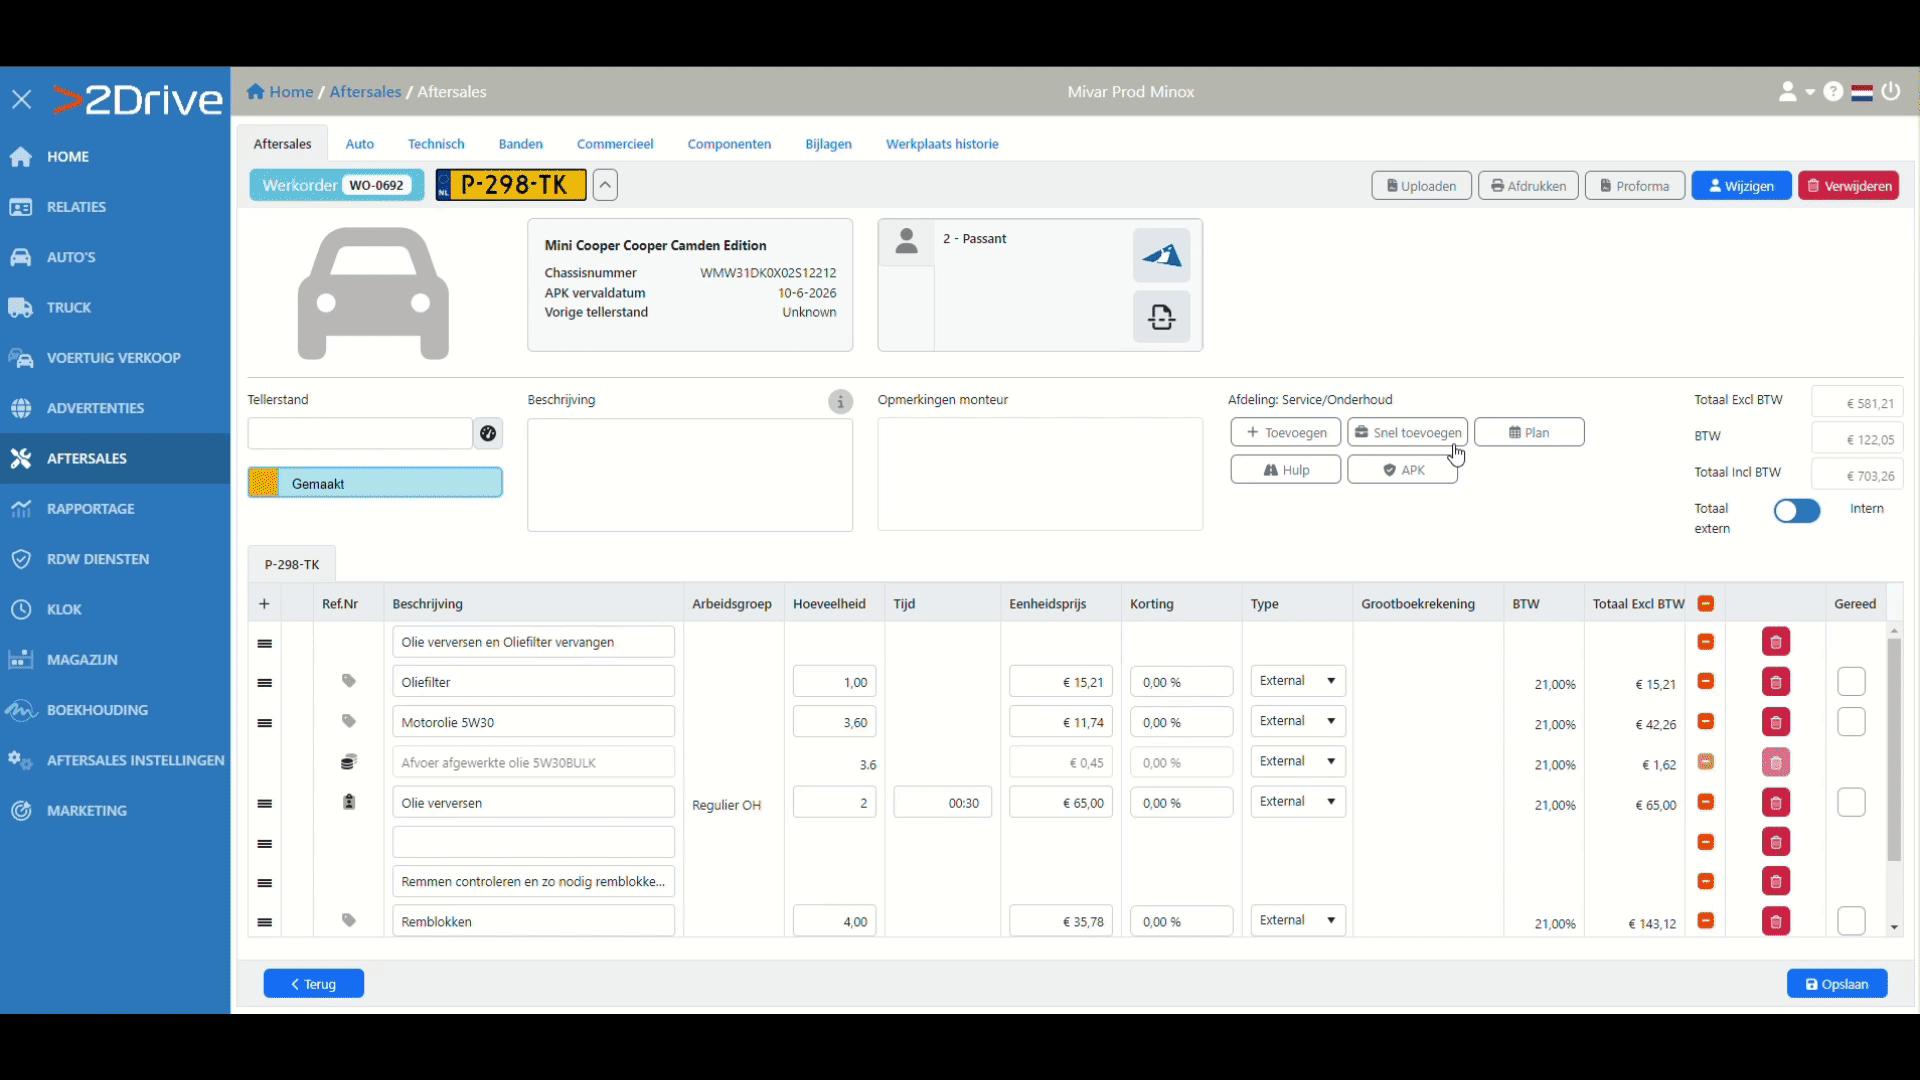
Task: Open the Type dropdown for Oliefilter row
Action: pyautogui.click(x=1297, y=681)
